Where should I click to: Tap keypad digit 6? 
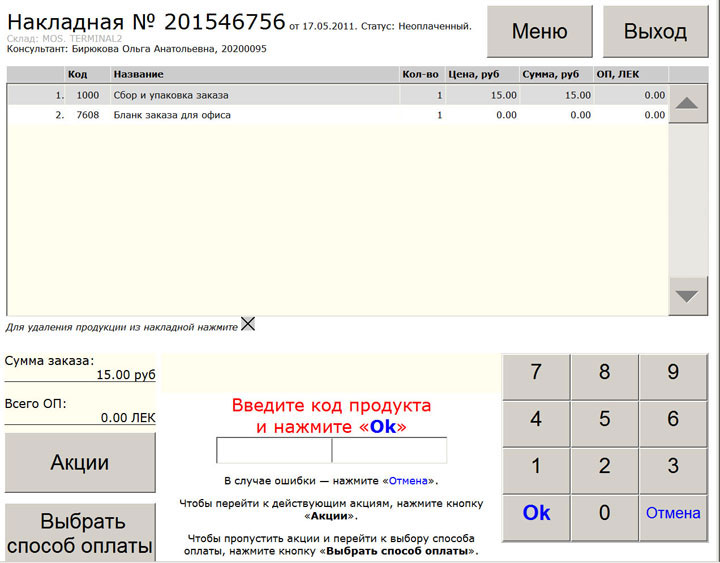pos(673,423)
